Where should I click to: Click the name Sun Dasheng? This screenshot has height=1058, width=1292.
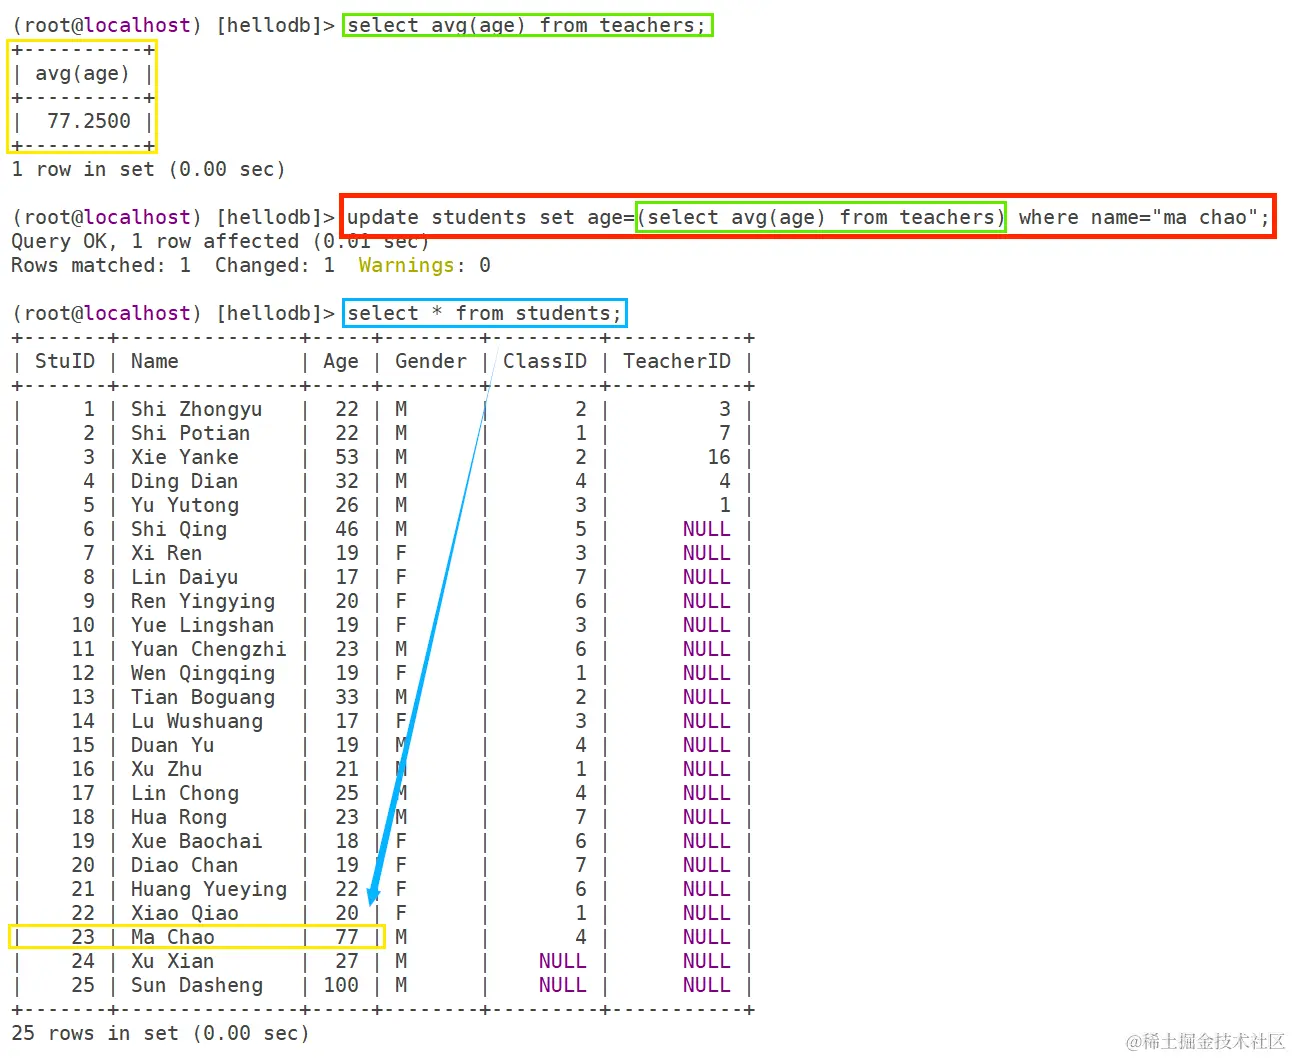[196, 985]
